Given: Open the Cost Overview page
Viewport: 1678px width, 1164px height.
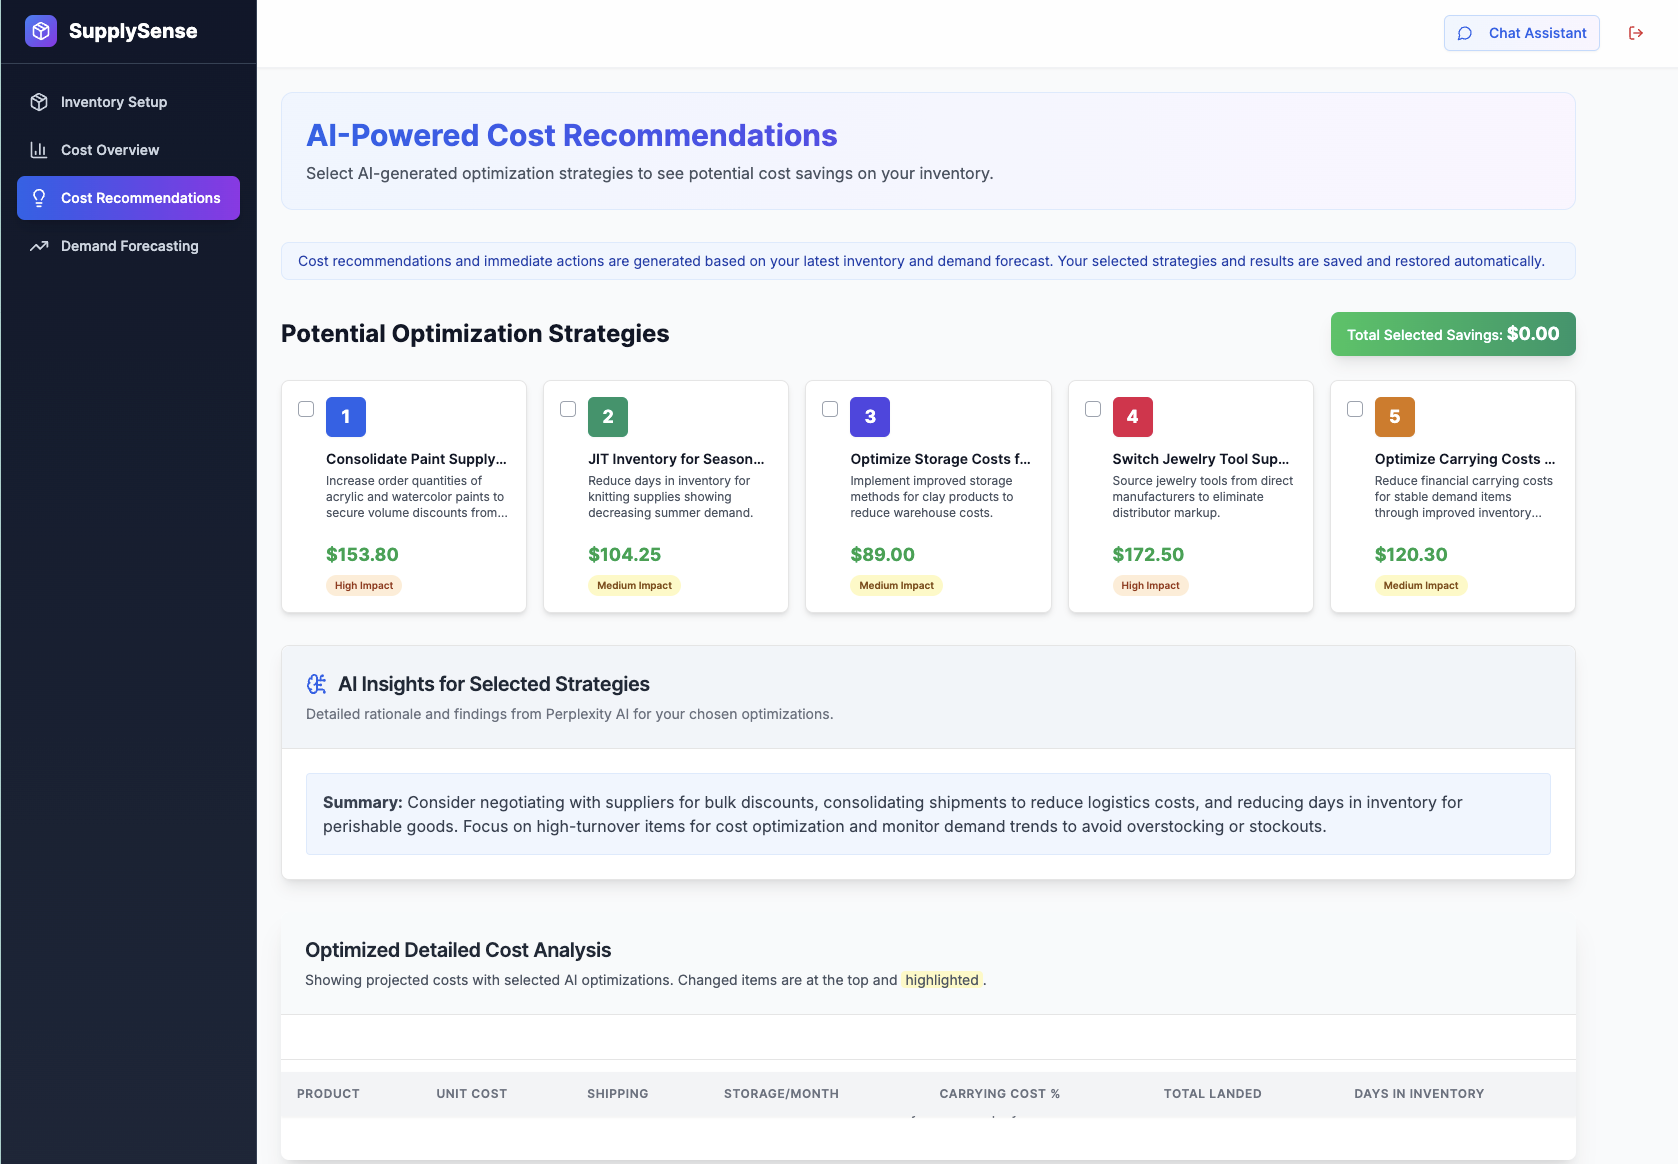Looking at the screenshot, I should pyautogui.click(x=109, y=150).
